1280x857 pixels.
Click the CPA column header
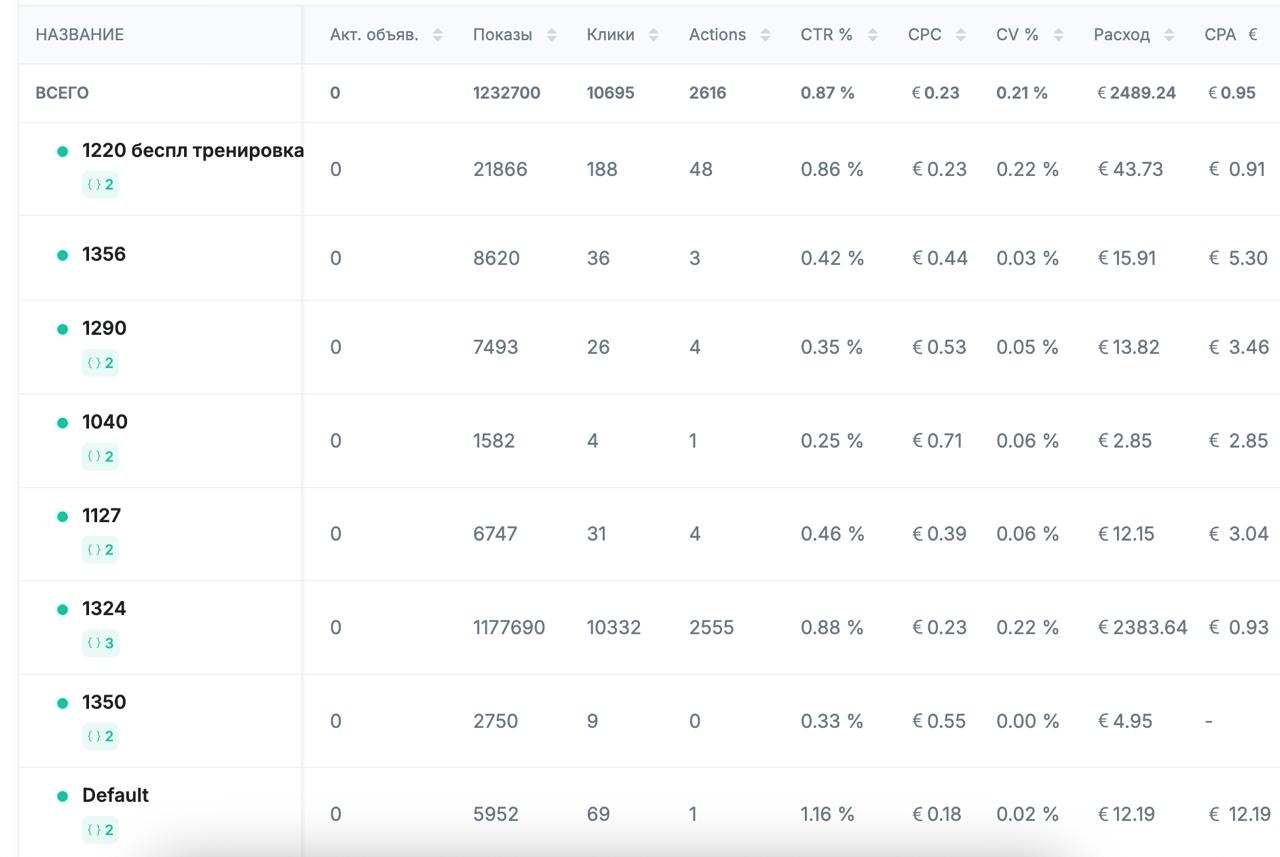[x=1220, y=35]
